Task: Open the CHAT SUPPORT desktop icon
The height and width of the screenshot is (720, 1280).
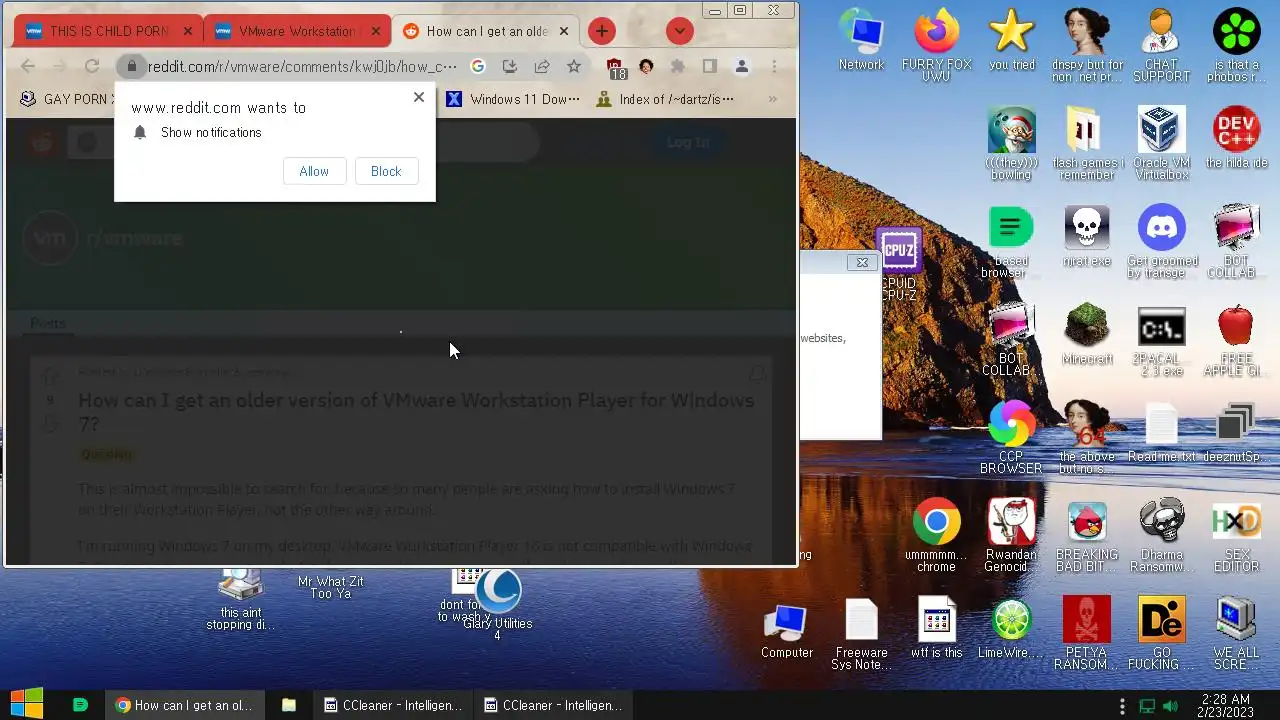Action: [x=1161, y=45]
